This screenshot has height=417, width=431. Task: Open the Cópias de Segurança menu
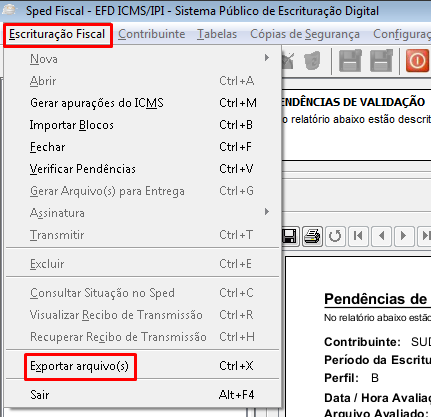(x=305, y=34)
